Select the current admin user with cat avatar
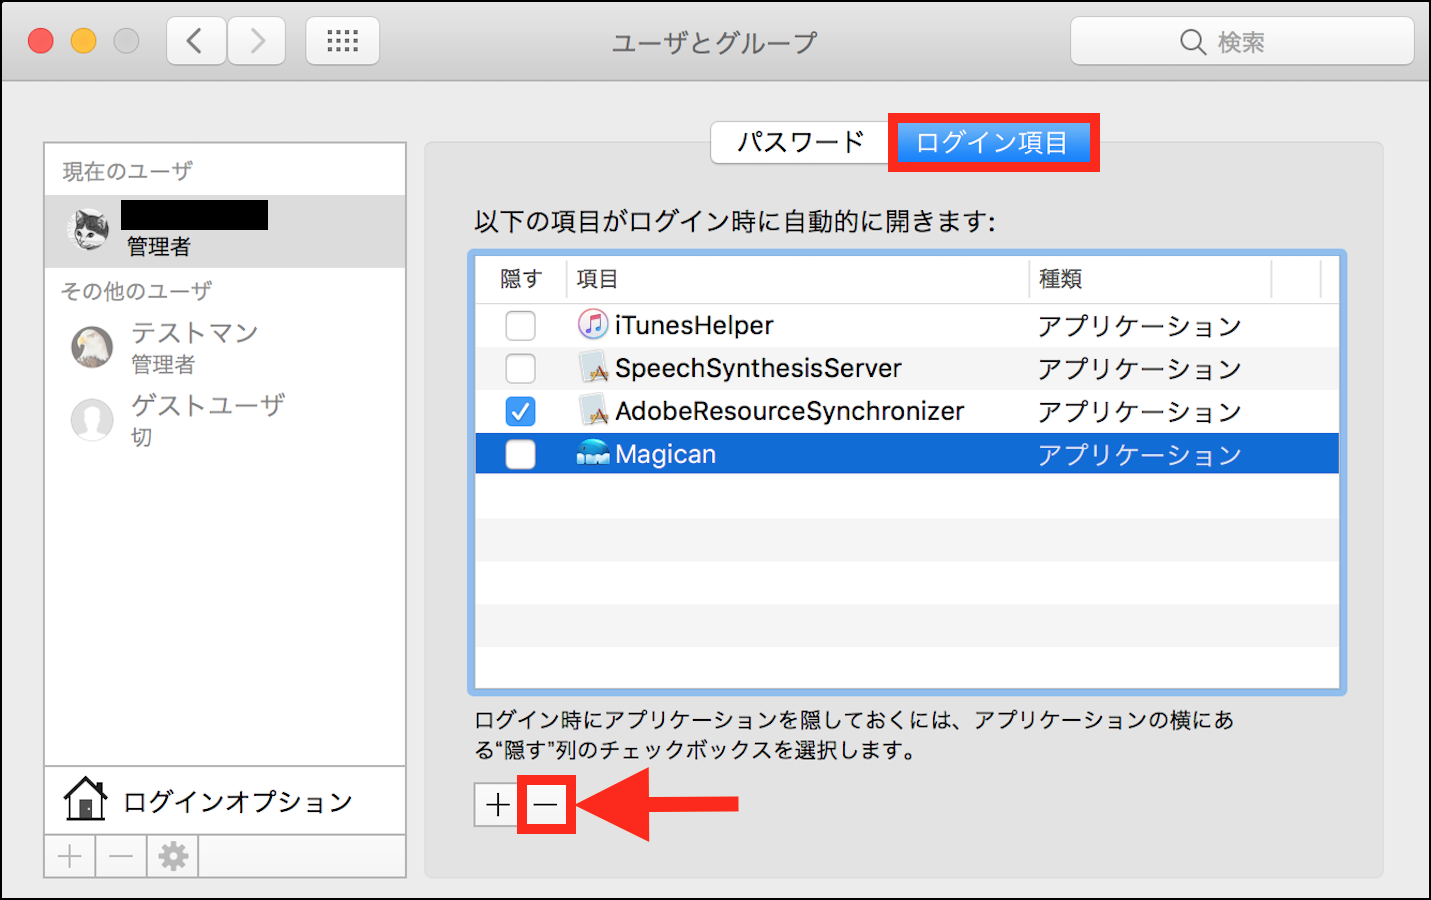The height and width of the screenshot is (900, 1431). [x=225, y=231]
